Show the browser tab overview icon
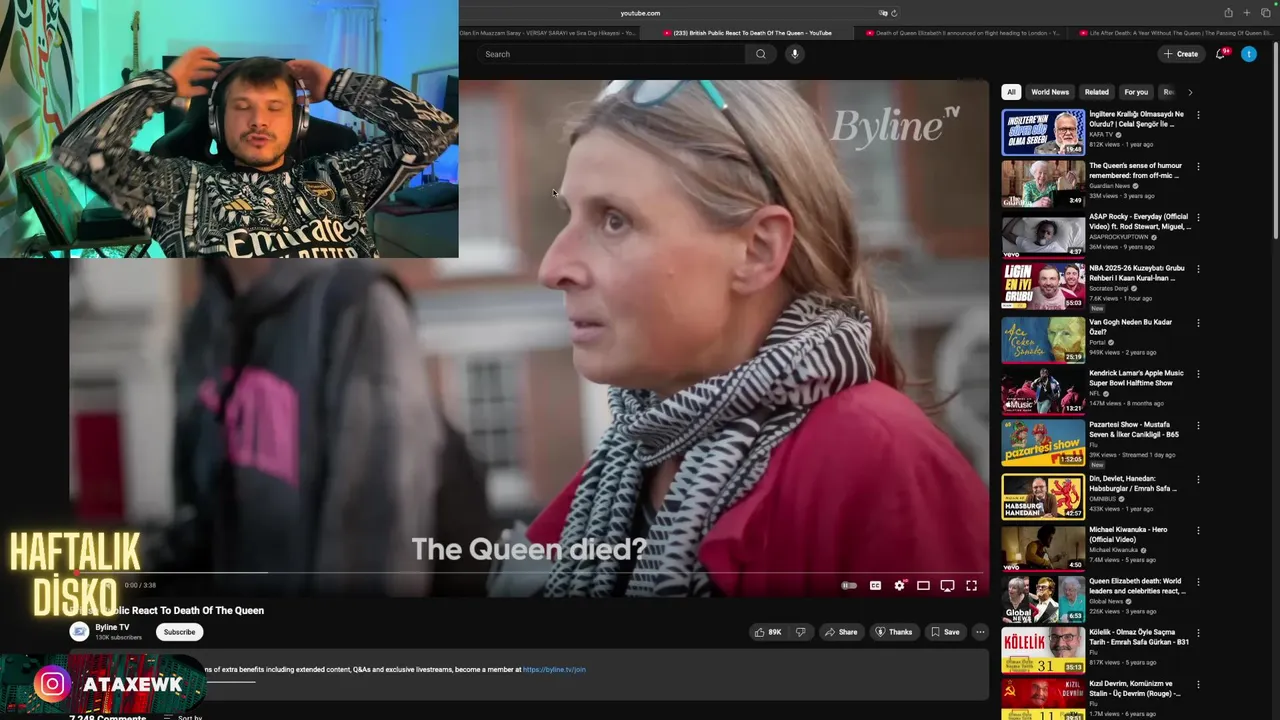This screenshot has width=1280, height=720. [x=1264, y=13]
